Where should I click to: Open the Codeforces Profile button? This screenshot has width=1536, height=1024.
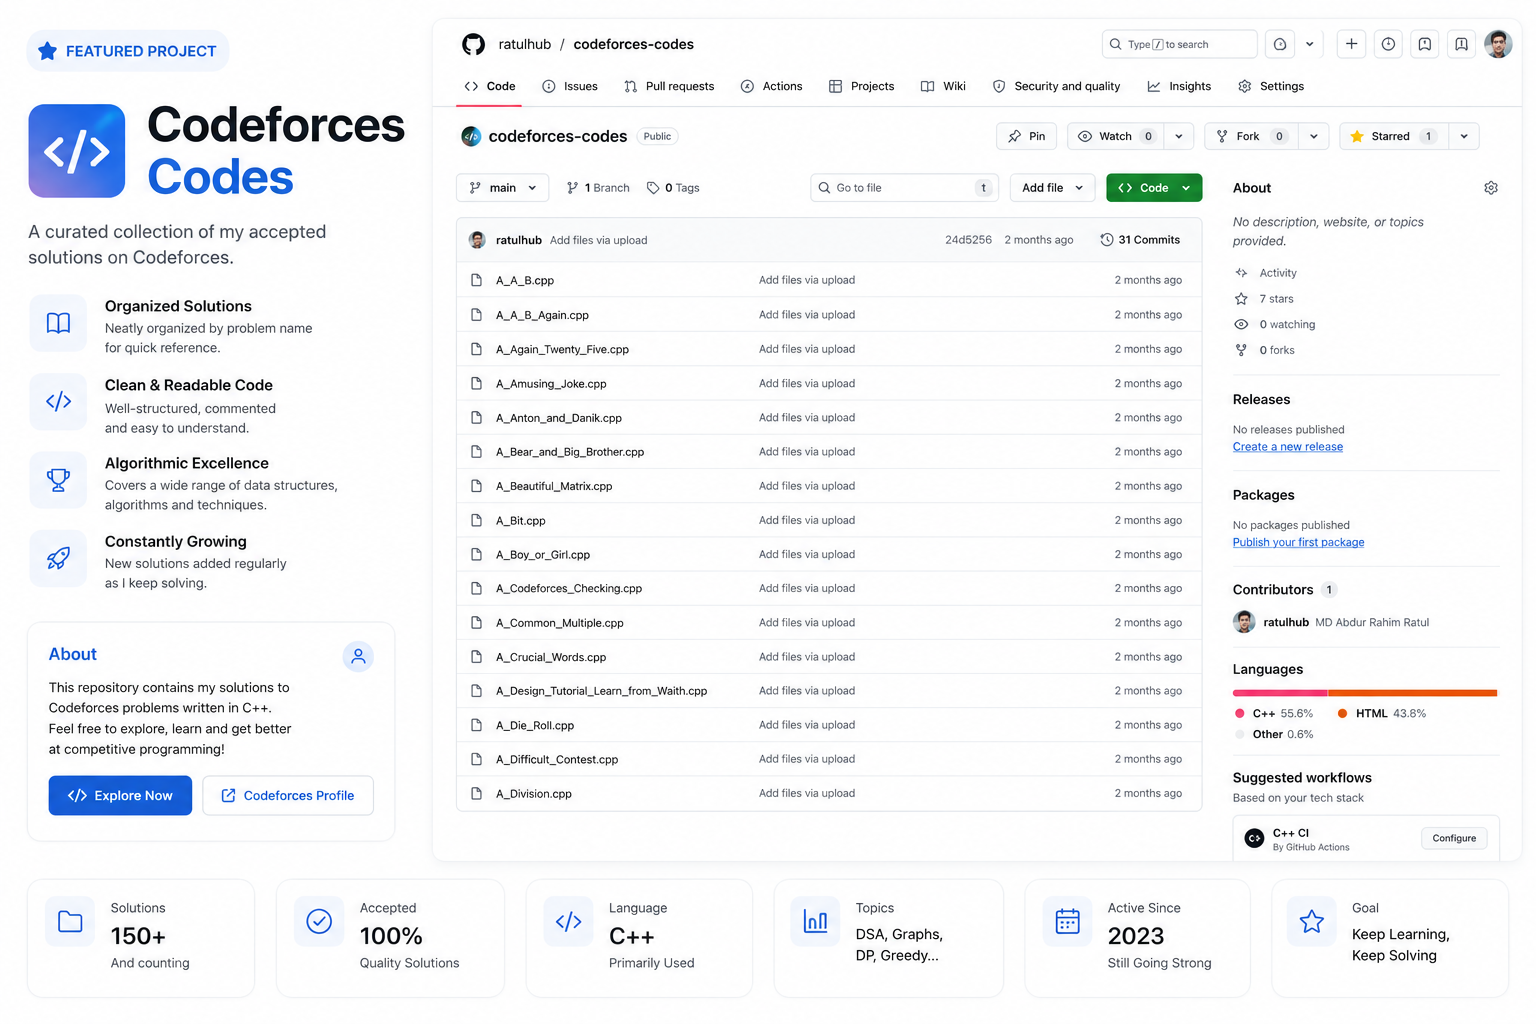[x=288, y=795]
